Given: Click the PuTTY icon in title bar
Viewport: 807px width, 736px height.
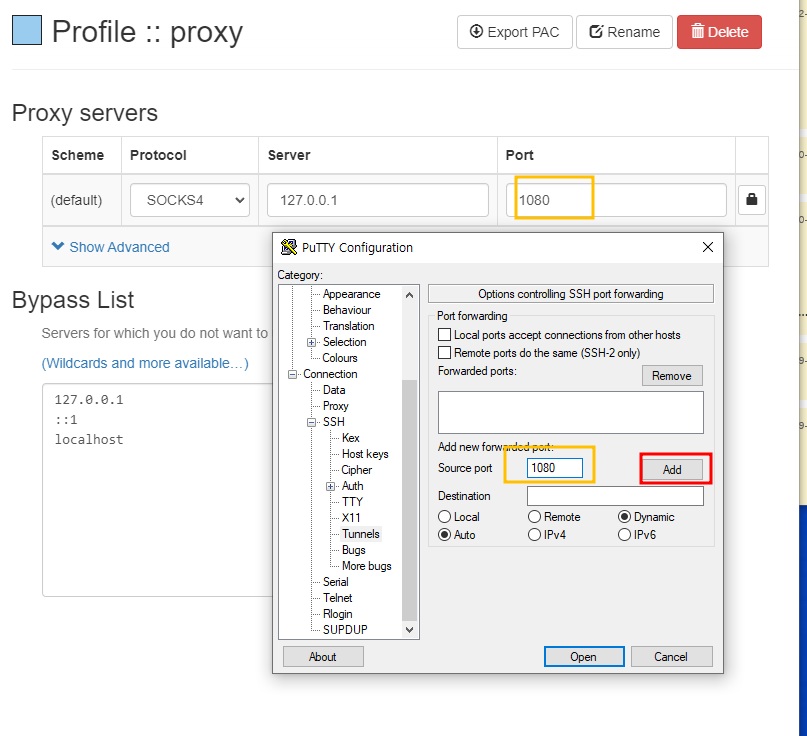Looking at the screenshot, I should [x=289, y=248].
